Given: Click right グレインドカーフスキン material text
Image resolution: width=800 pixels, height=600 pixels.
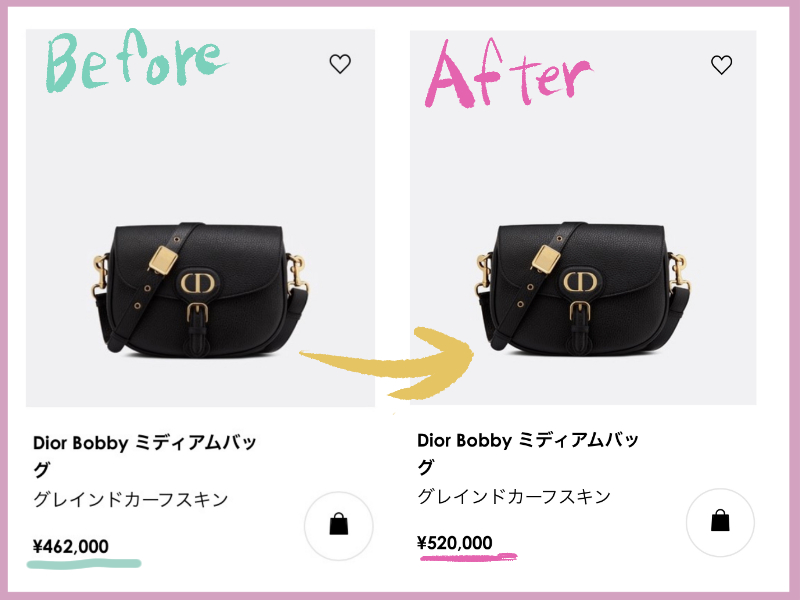Looking at the screenshot, I should point(514,496).
